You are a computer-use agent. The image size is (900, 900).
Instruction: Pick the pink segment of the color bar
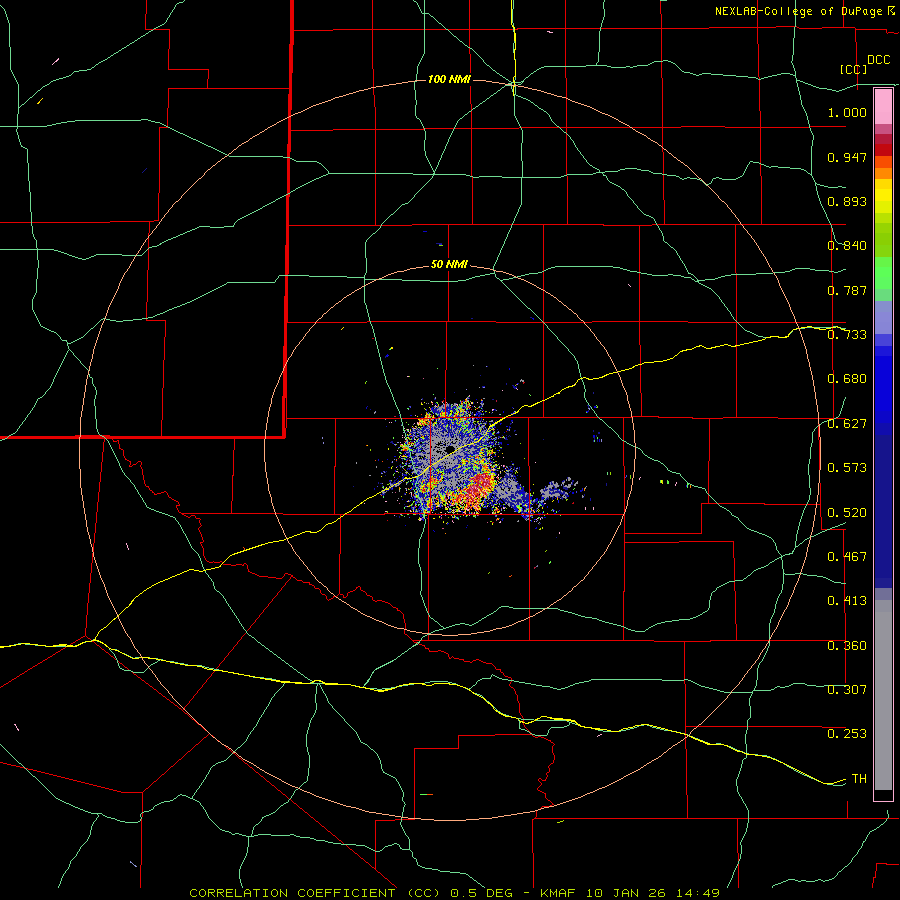[883, 107]
